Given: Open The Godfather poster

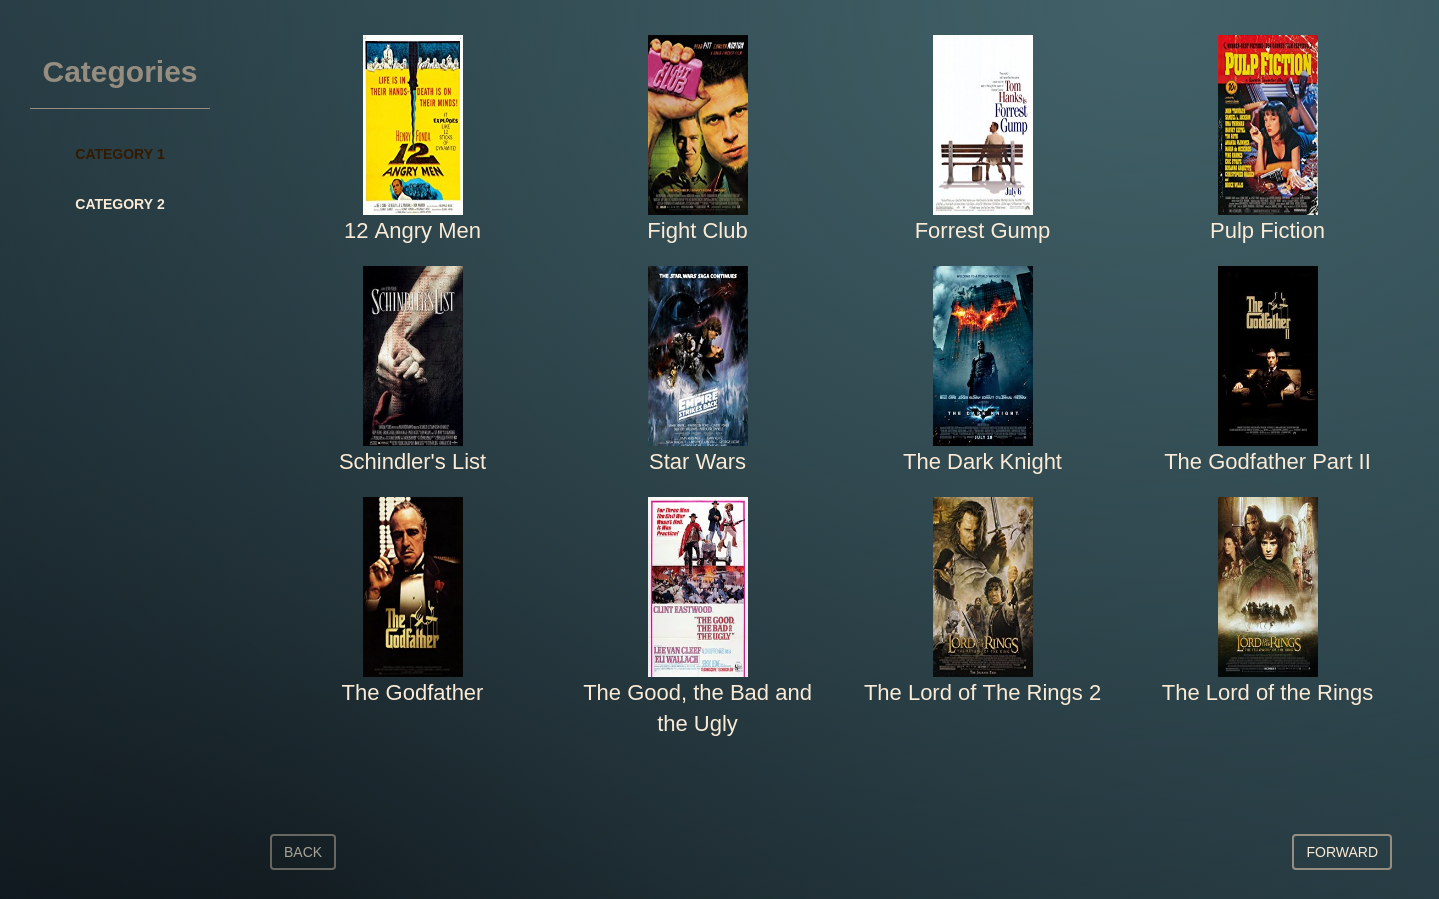Looking at the screenshot, I should (412, 587).
